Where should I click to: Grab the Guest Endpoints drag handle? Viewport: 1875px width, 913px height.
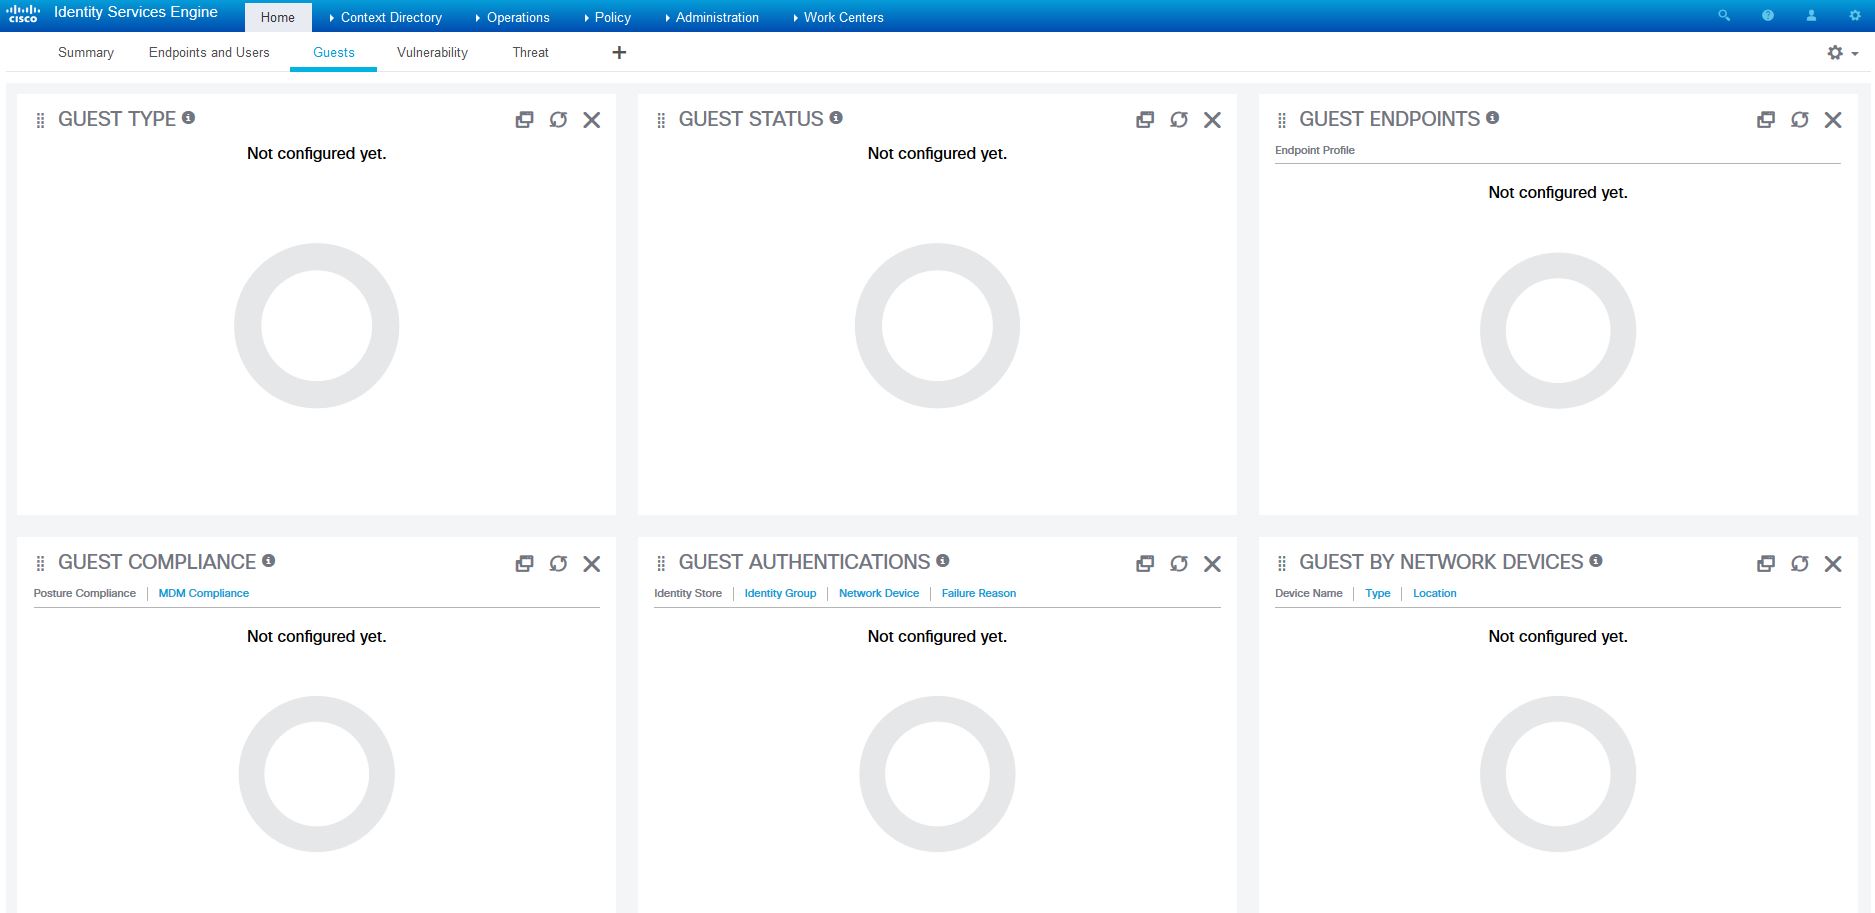[x=1282, y=120]
